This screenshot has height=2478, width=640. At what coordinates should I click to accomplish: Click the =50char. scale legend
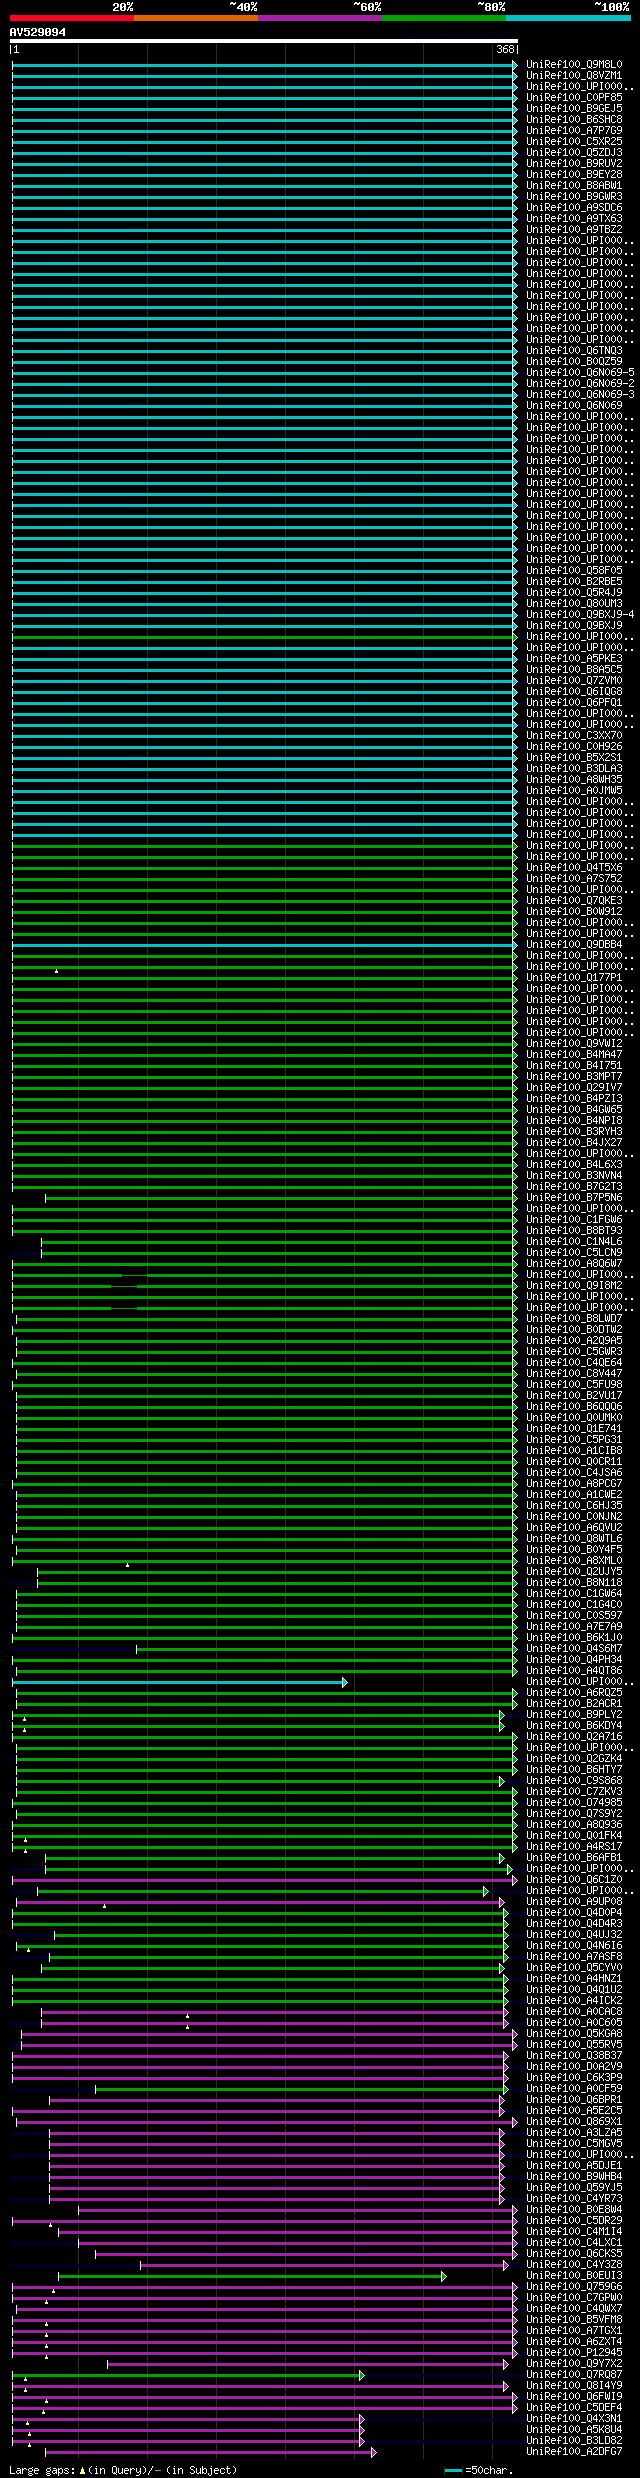[479, 2470]
